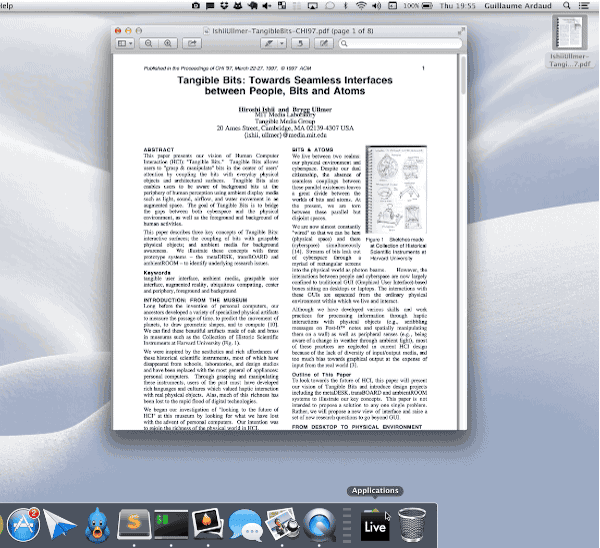The height and width of the screenshot is (548, 600).
Task: Open Messages in the Dock
Action: point(245,525)
